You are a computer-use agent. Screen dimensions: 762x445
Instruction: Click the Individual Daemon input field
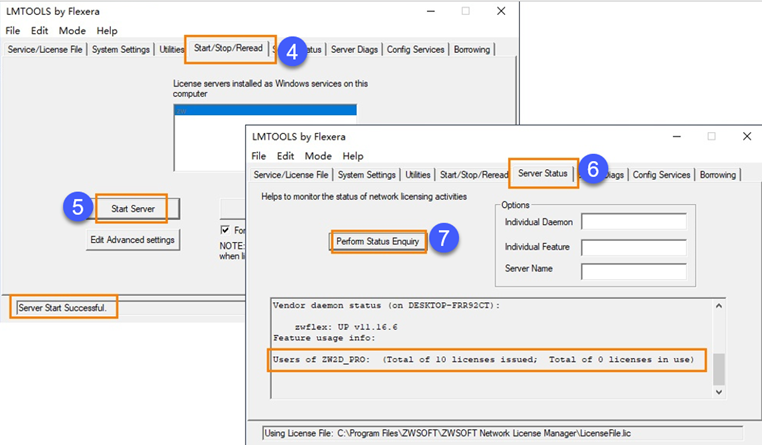click(634, 222)
